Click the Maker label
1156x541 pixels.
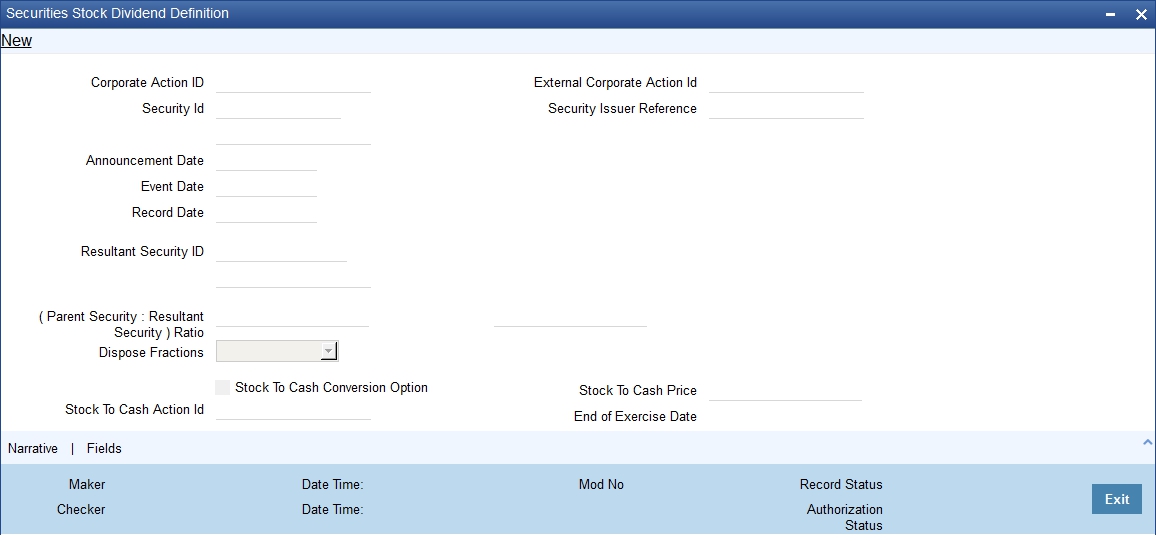click(x=87, y=484)
